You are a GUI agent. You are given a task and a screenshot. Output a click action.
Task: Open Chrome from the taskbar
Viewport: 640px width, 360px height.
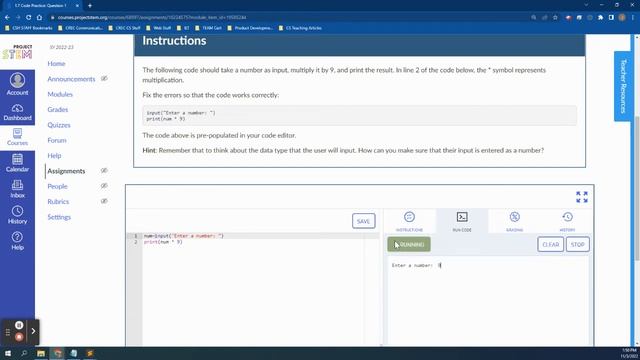coord(58,353)
